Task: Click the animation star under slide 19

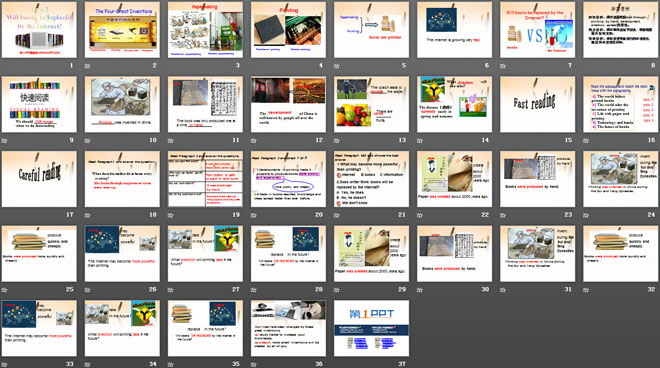Action: (x=170, y=215)
